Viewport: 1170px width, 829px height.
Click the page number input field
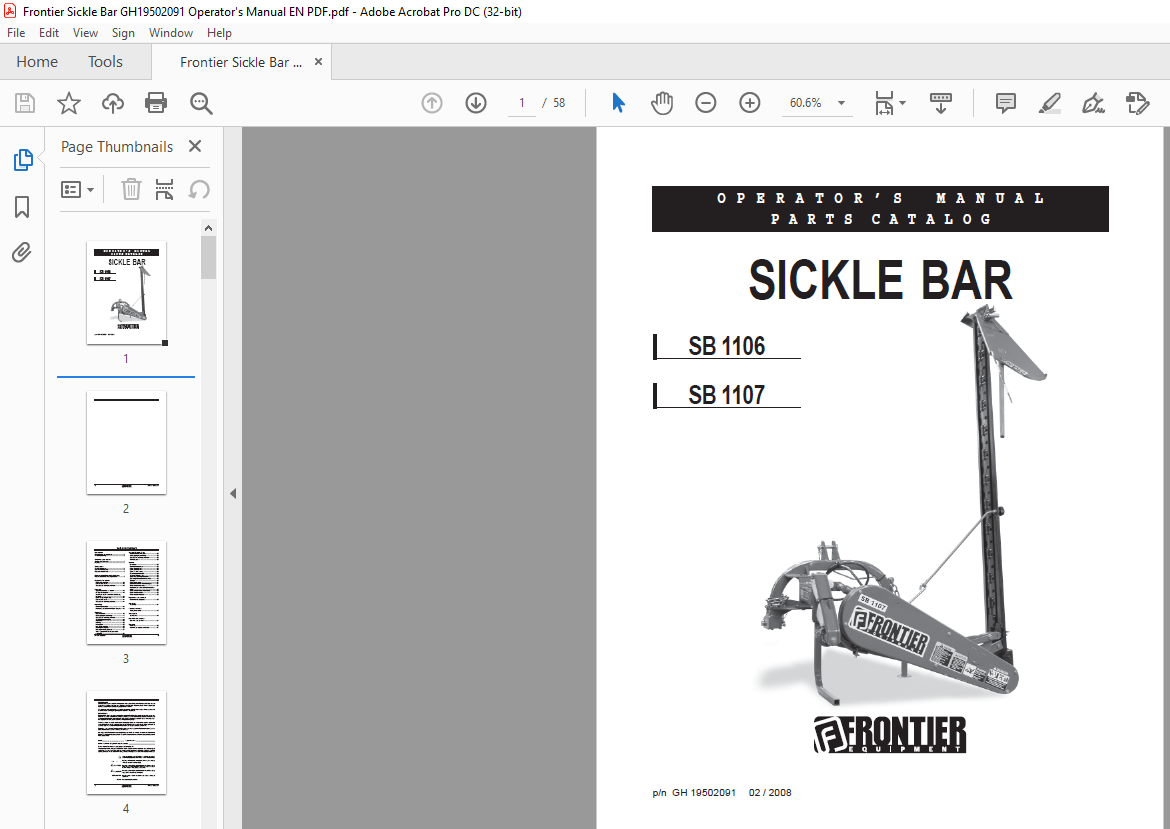(x=522, y=103)
